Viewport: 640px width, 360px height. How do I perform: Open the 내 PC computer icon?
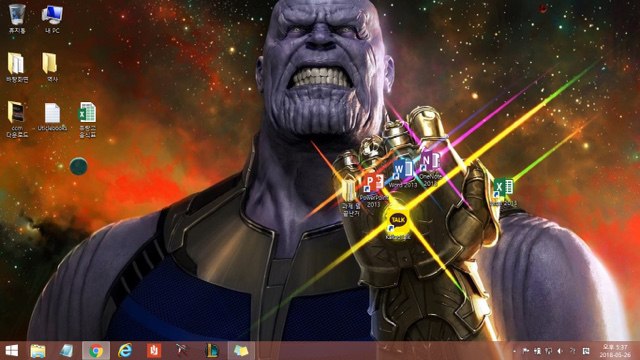52,18
